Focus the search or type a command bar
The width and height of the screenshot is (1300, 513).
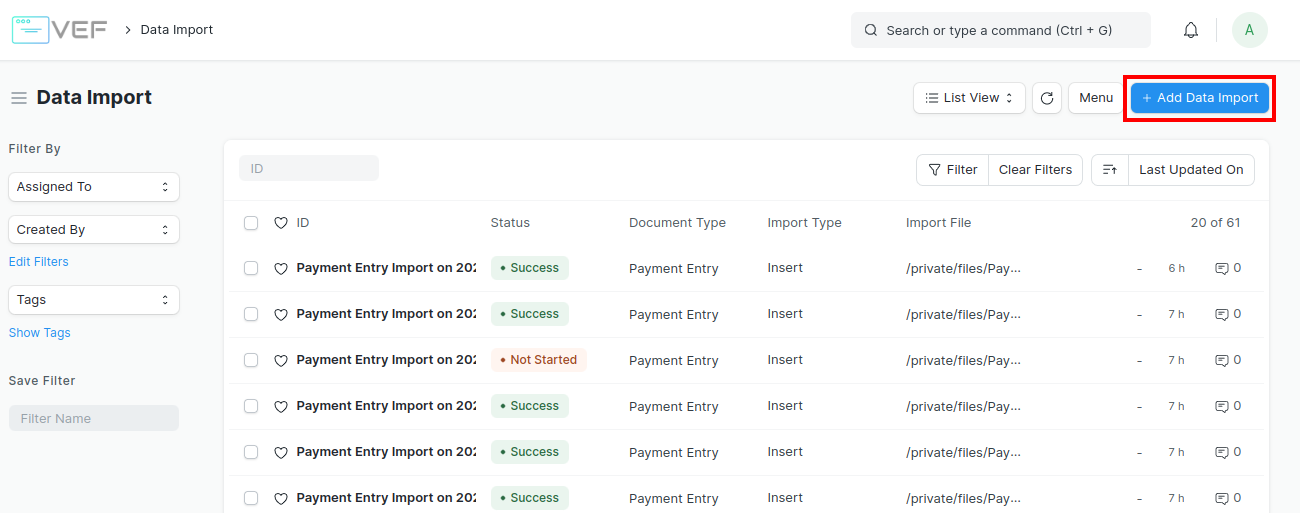(1000, 30)
